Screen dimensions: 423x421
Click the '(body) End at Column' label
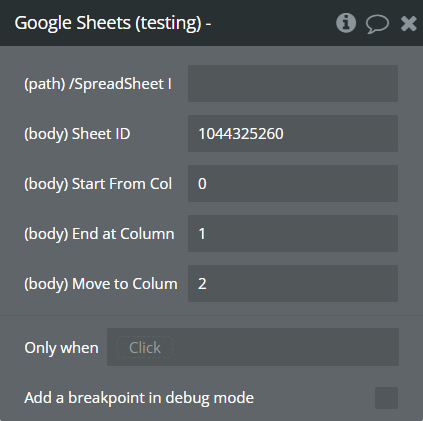(x=99, y=234)
